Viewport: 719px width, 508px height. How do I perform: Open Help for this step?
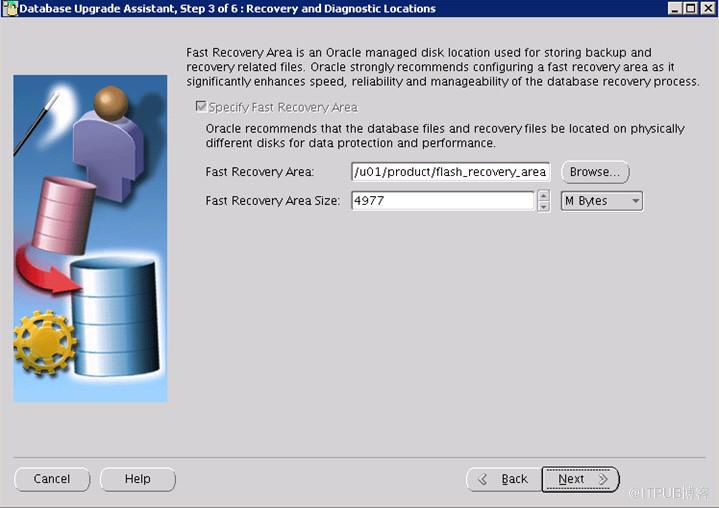click(x=138, y=479)
